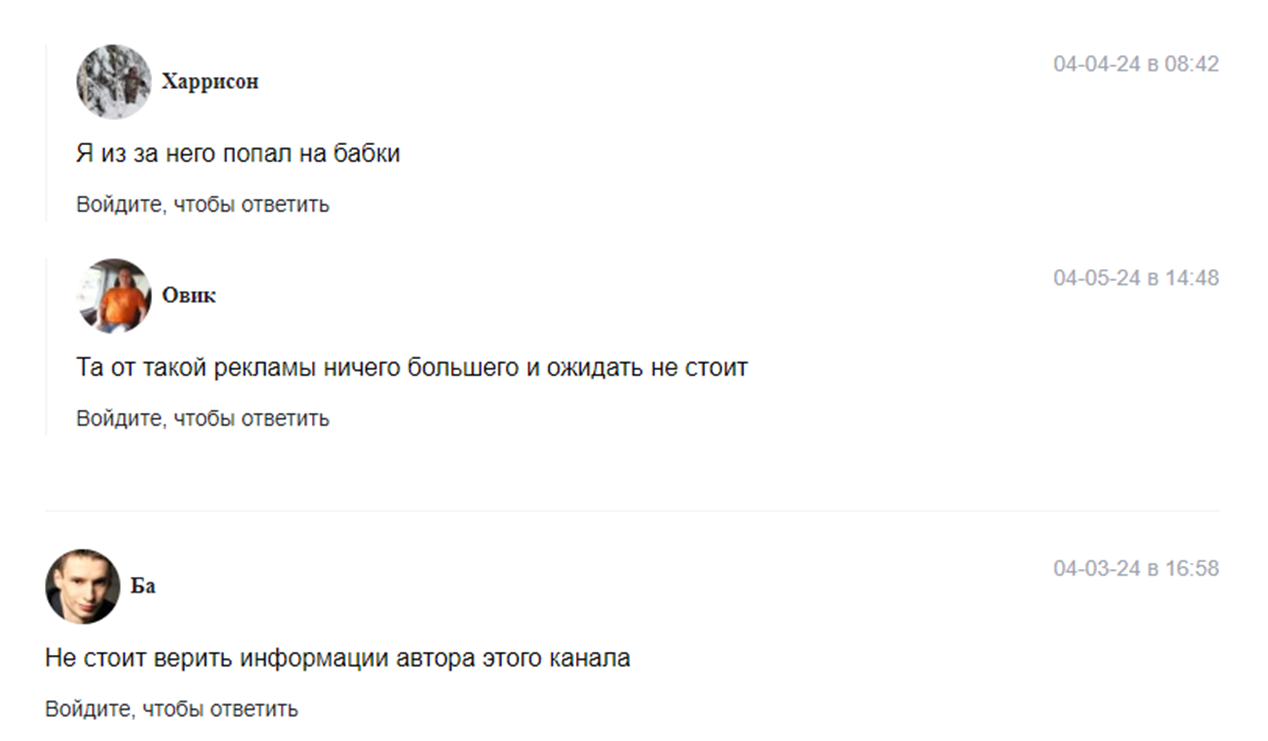Click the horizontal divider above Ба's comment
This screenshot has width=1268, height=741.
pos(632,511)
